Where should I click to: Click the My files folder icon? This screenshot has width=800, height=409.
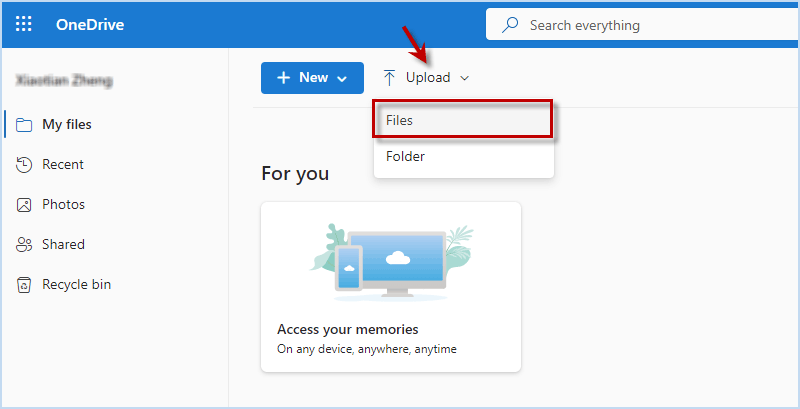(x=24, y=125)
